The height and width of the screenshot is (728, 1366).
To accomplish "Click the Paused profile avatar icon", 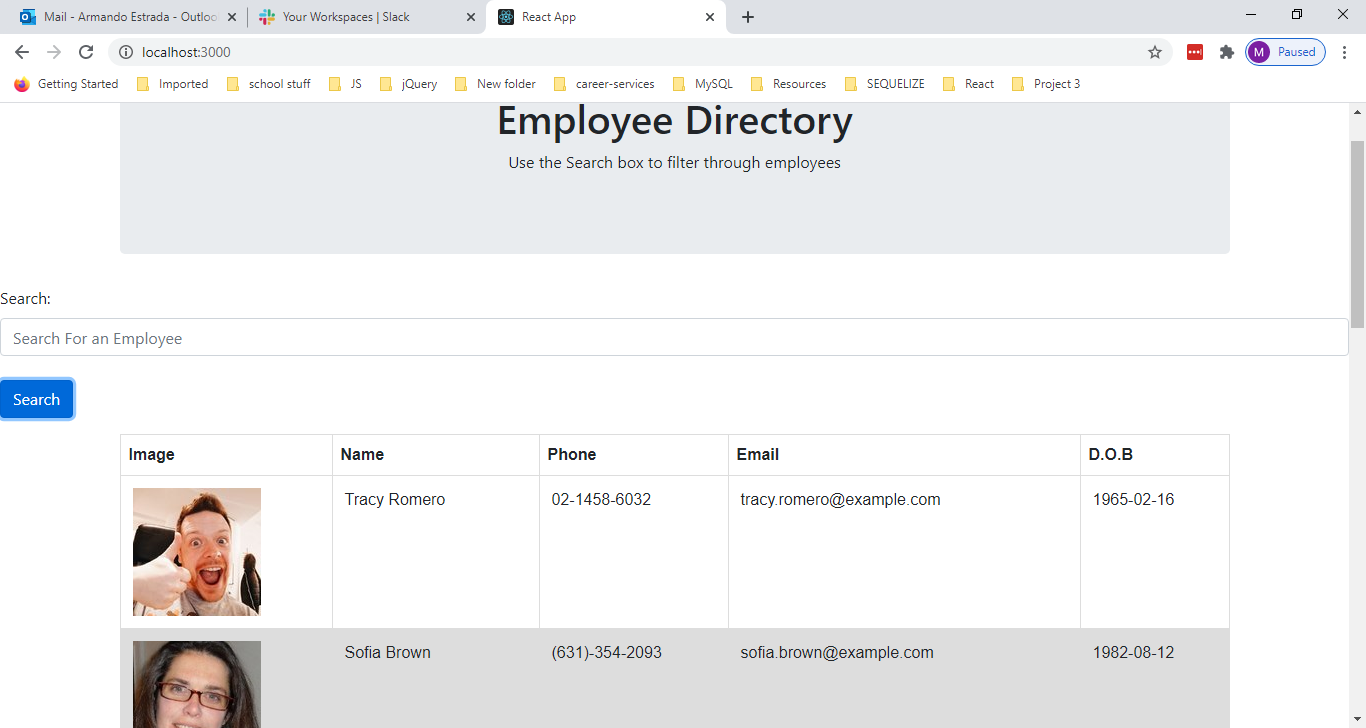I will (1258, 51).
